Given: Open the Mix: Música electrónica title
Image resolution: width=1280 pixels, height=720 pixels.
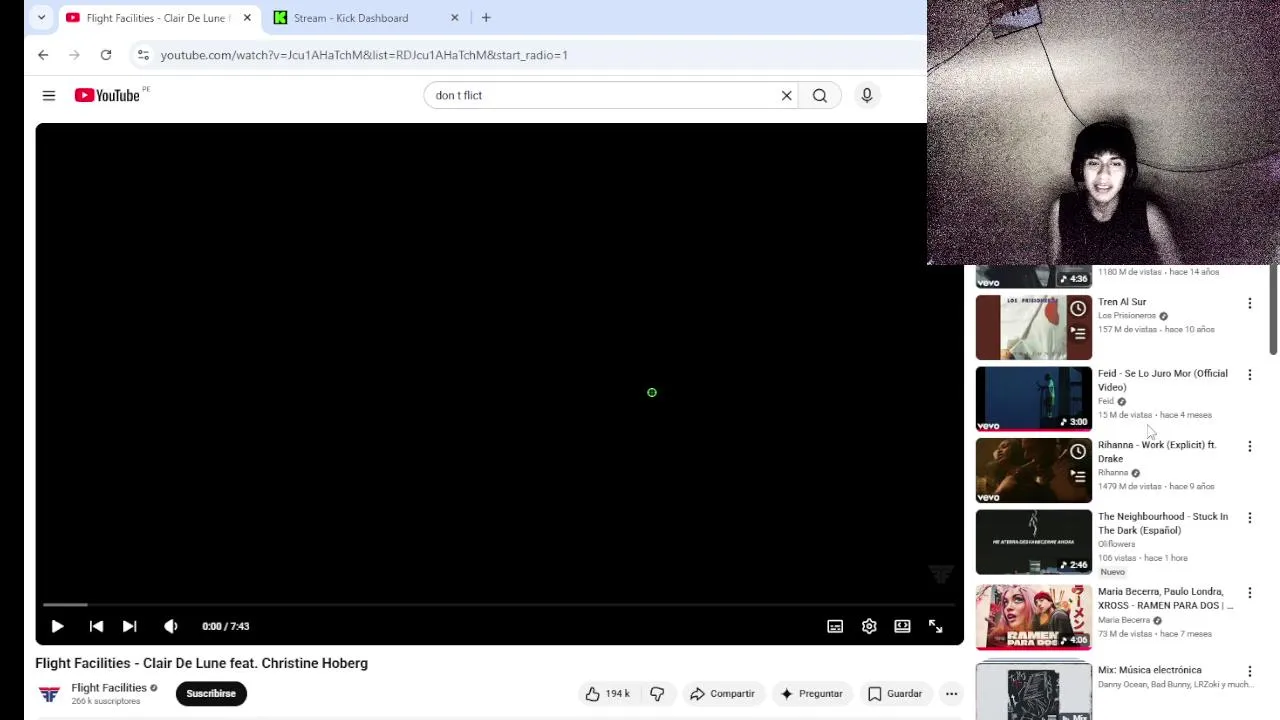Looking at the screenshot, I should [x=1150, y=670].
